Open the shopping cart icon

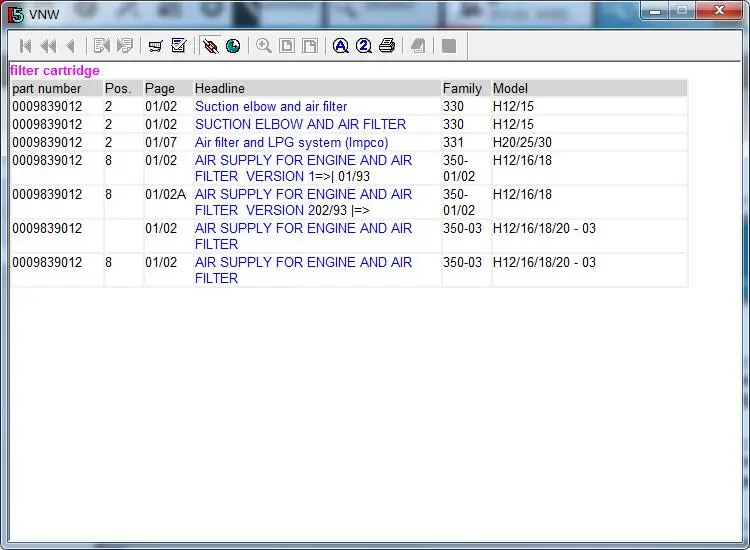click(x=155, y=46)
